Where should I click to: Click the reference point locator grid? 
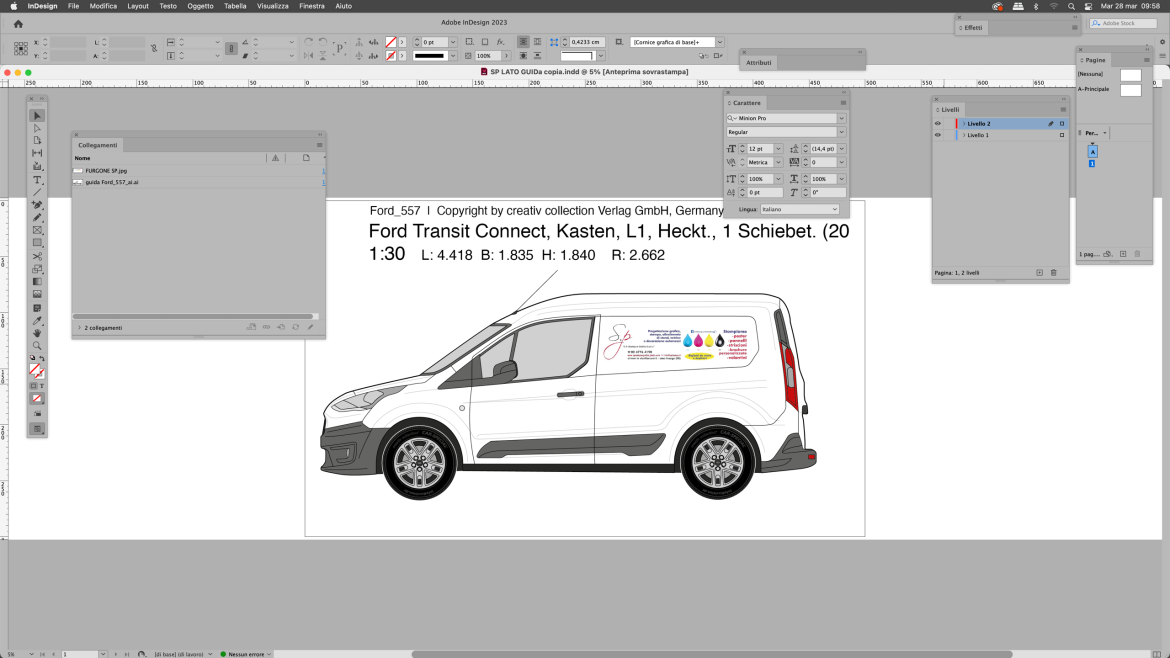(x=21, y=48)
